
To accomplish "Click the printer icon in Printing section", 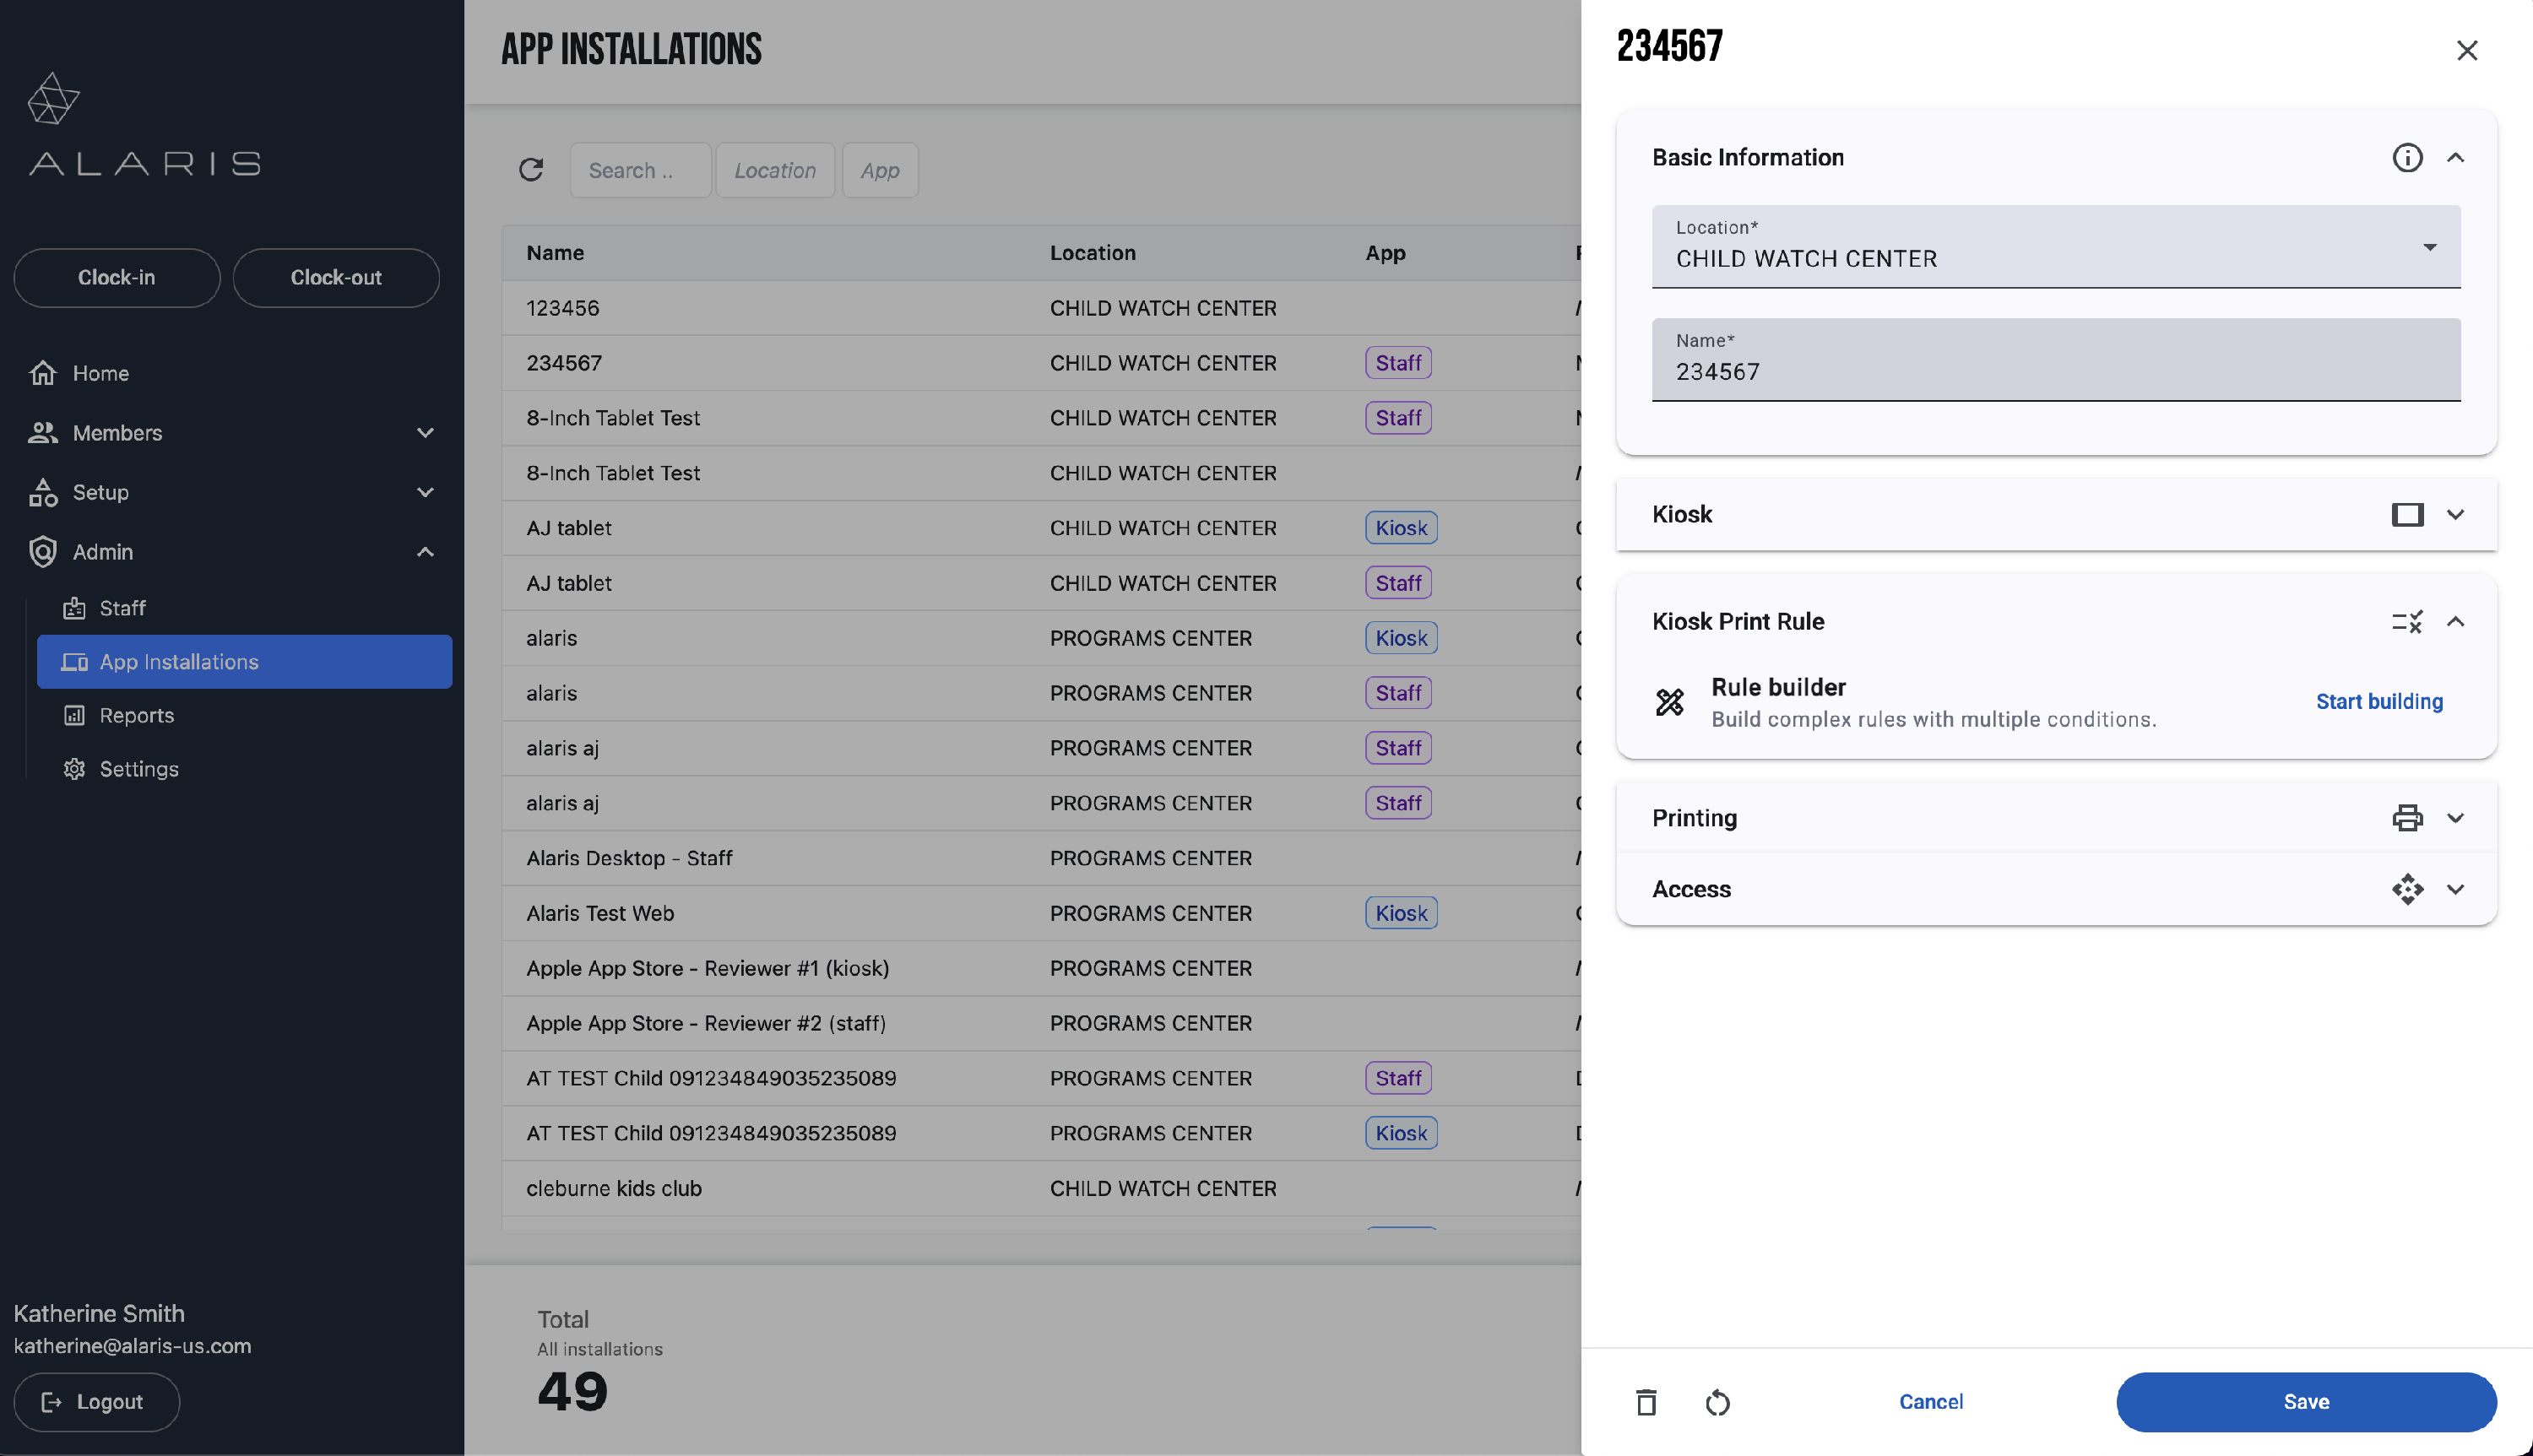I will [2406, 818].
